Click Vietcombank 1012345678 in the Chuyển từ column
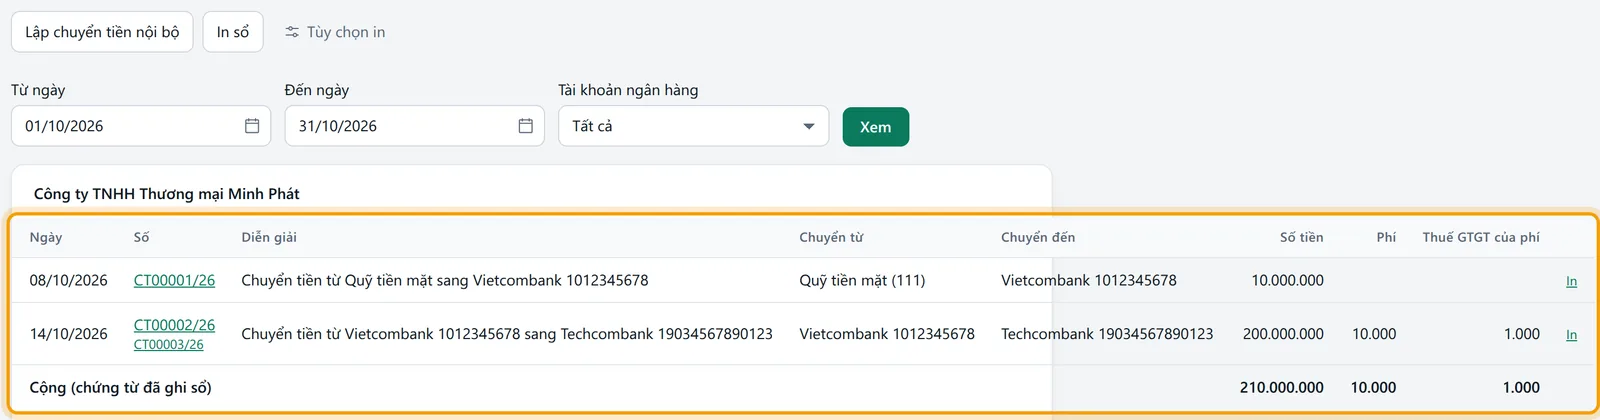 tap(887, 334)
